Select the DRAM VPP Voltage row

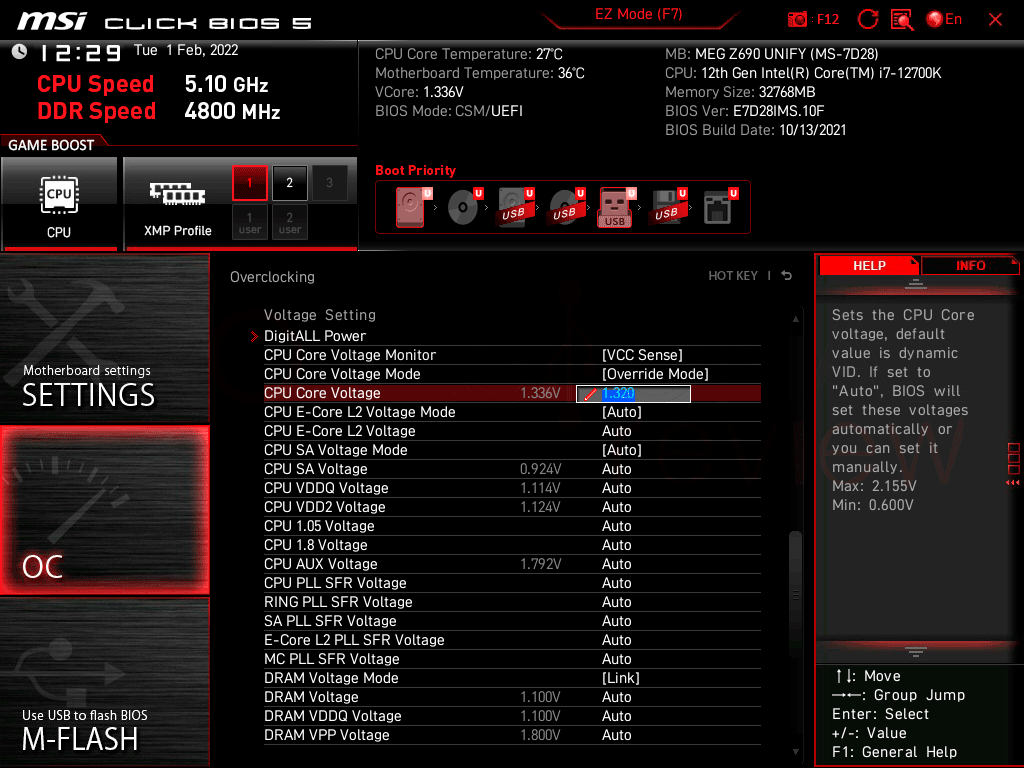pos(512,735)
